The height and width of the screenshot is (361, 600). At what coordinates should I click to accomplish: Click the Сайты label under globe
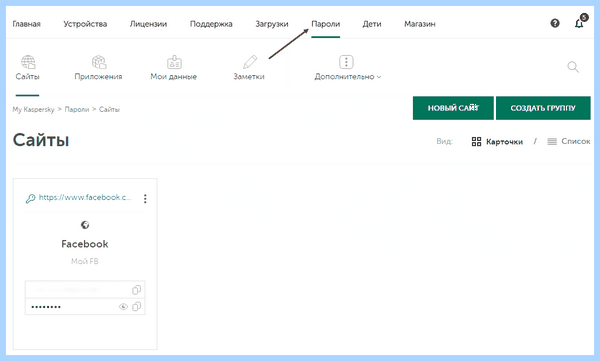coord(28,77)
